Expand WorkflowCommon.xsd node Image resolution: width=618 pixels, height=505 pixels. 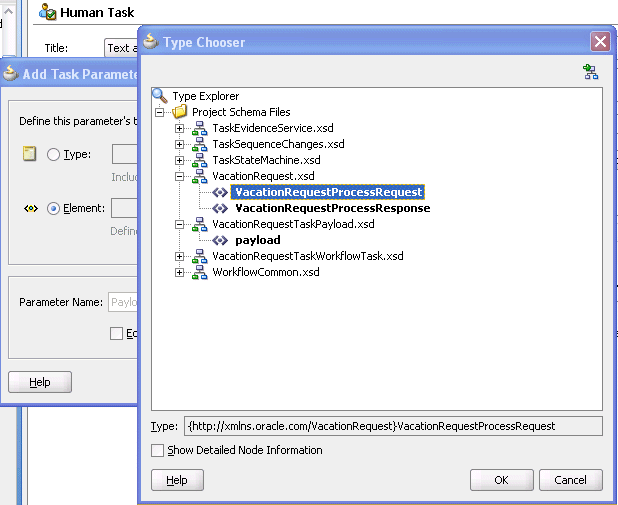179,273
